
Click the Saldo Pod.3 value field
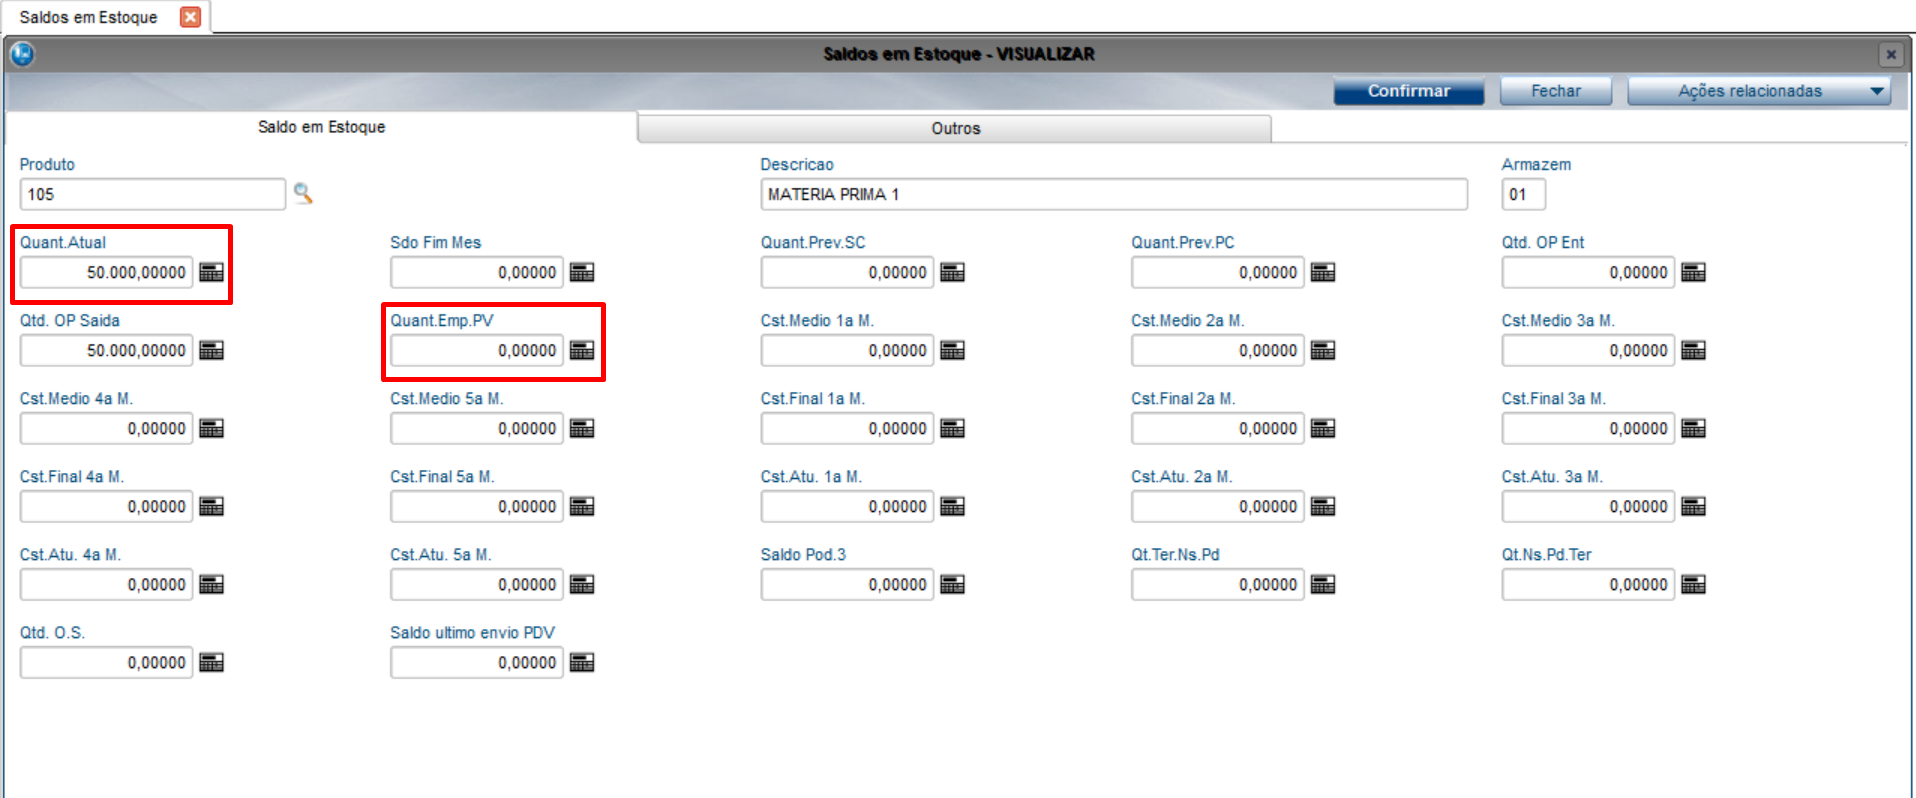click(x=847, y=584)
